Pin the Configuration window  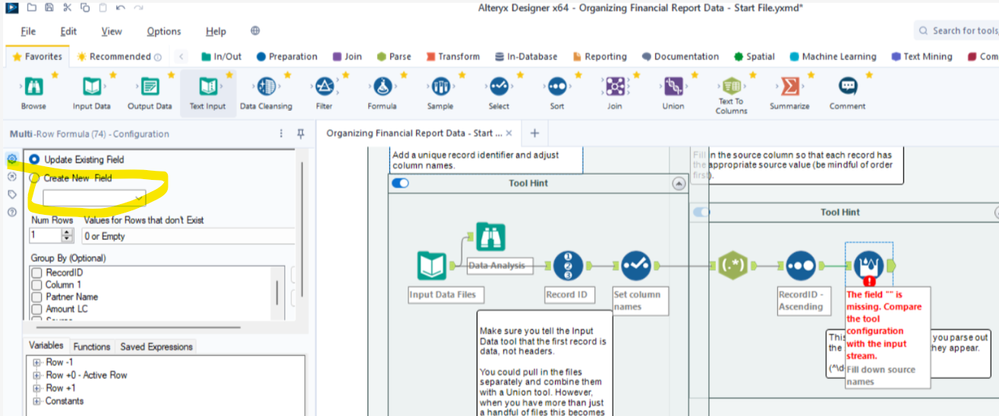tap(301, 134)
